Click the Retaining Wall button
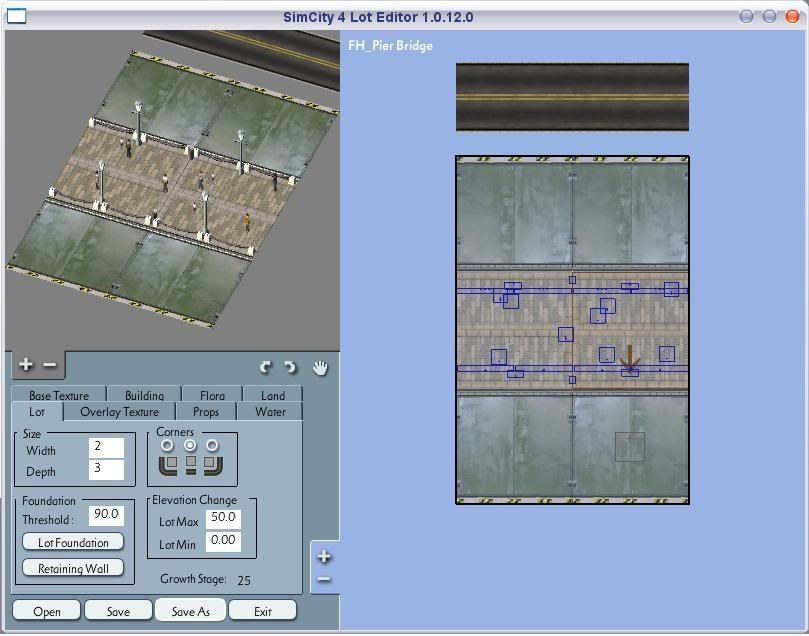 tap(73, 568)
